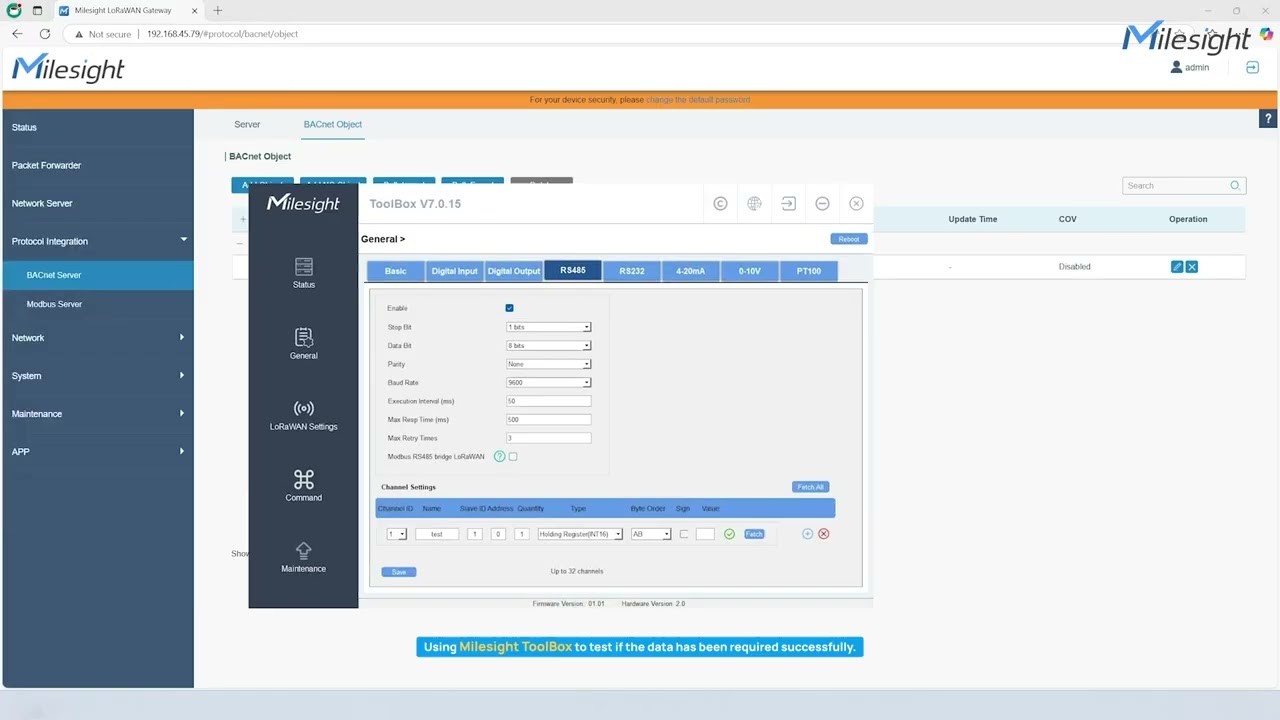Click the Max Resp Time (ms) field
The height and width of the screenshot is (720, 1280).
point(549,420)
